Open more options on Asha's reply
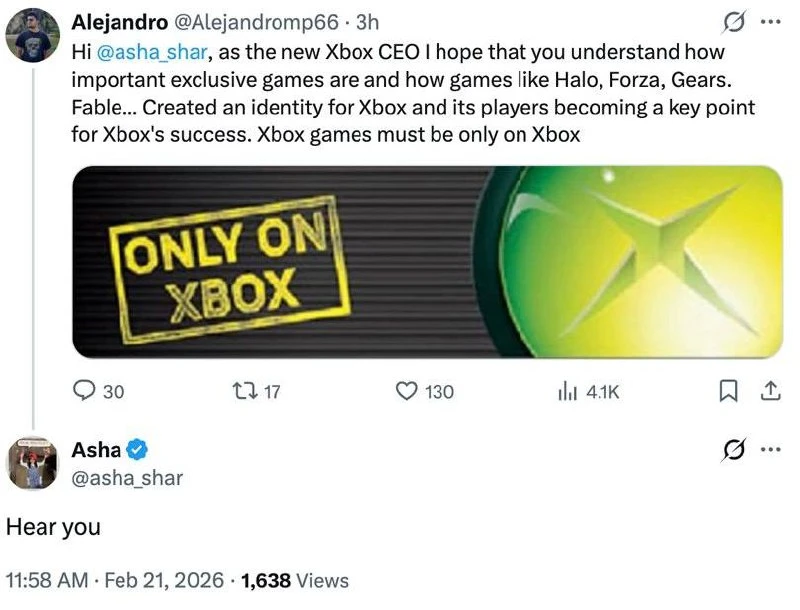 coord(770,450)
